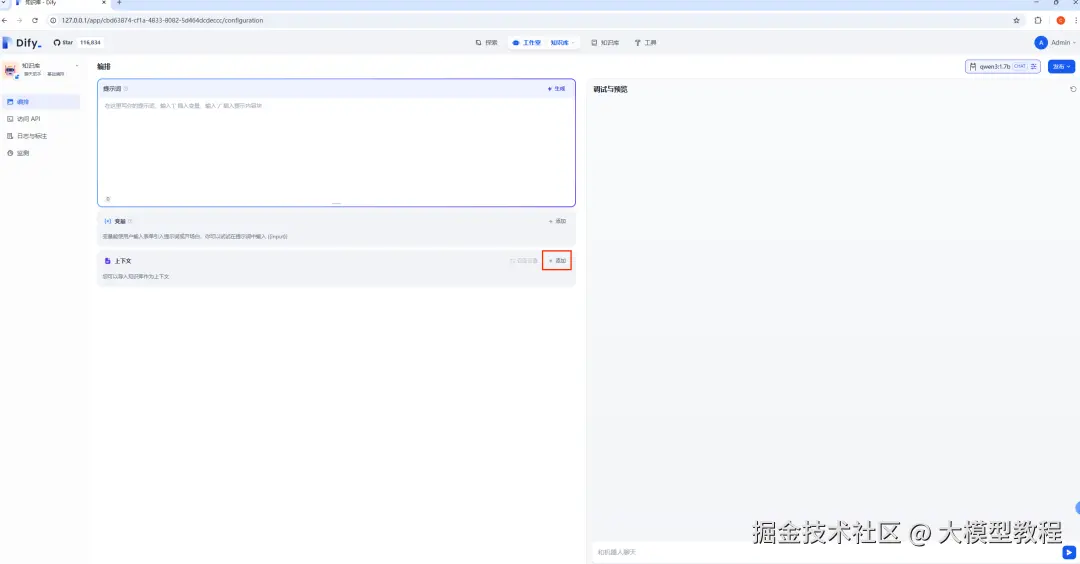Open the browser extensions icon
This screenshot has height=564, width=1080.
point(1038,21)
